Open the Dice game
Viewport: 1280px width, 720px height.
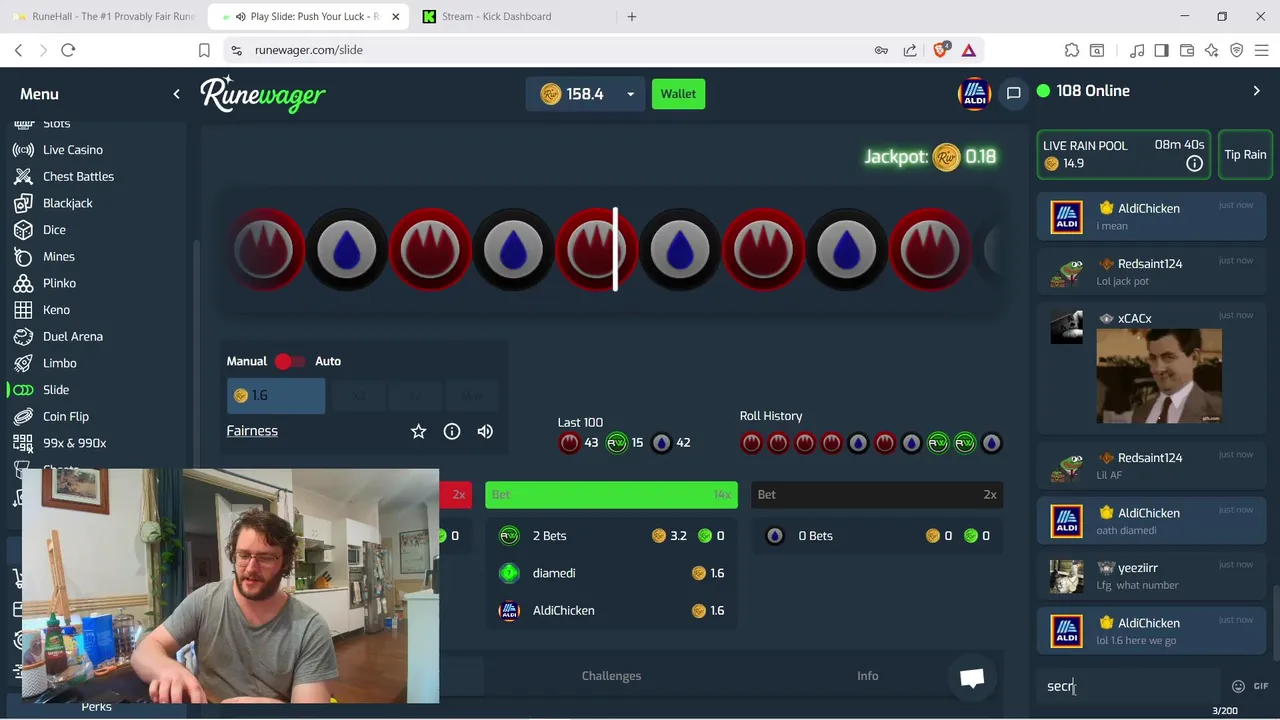click(54, 230)
